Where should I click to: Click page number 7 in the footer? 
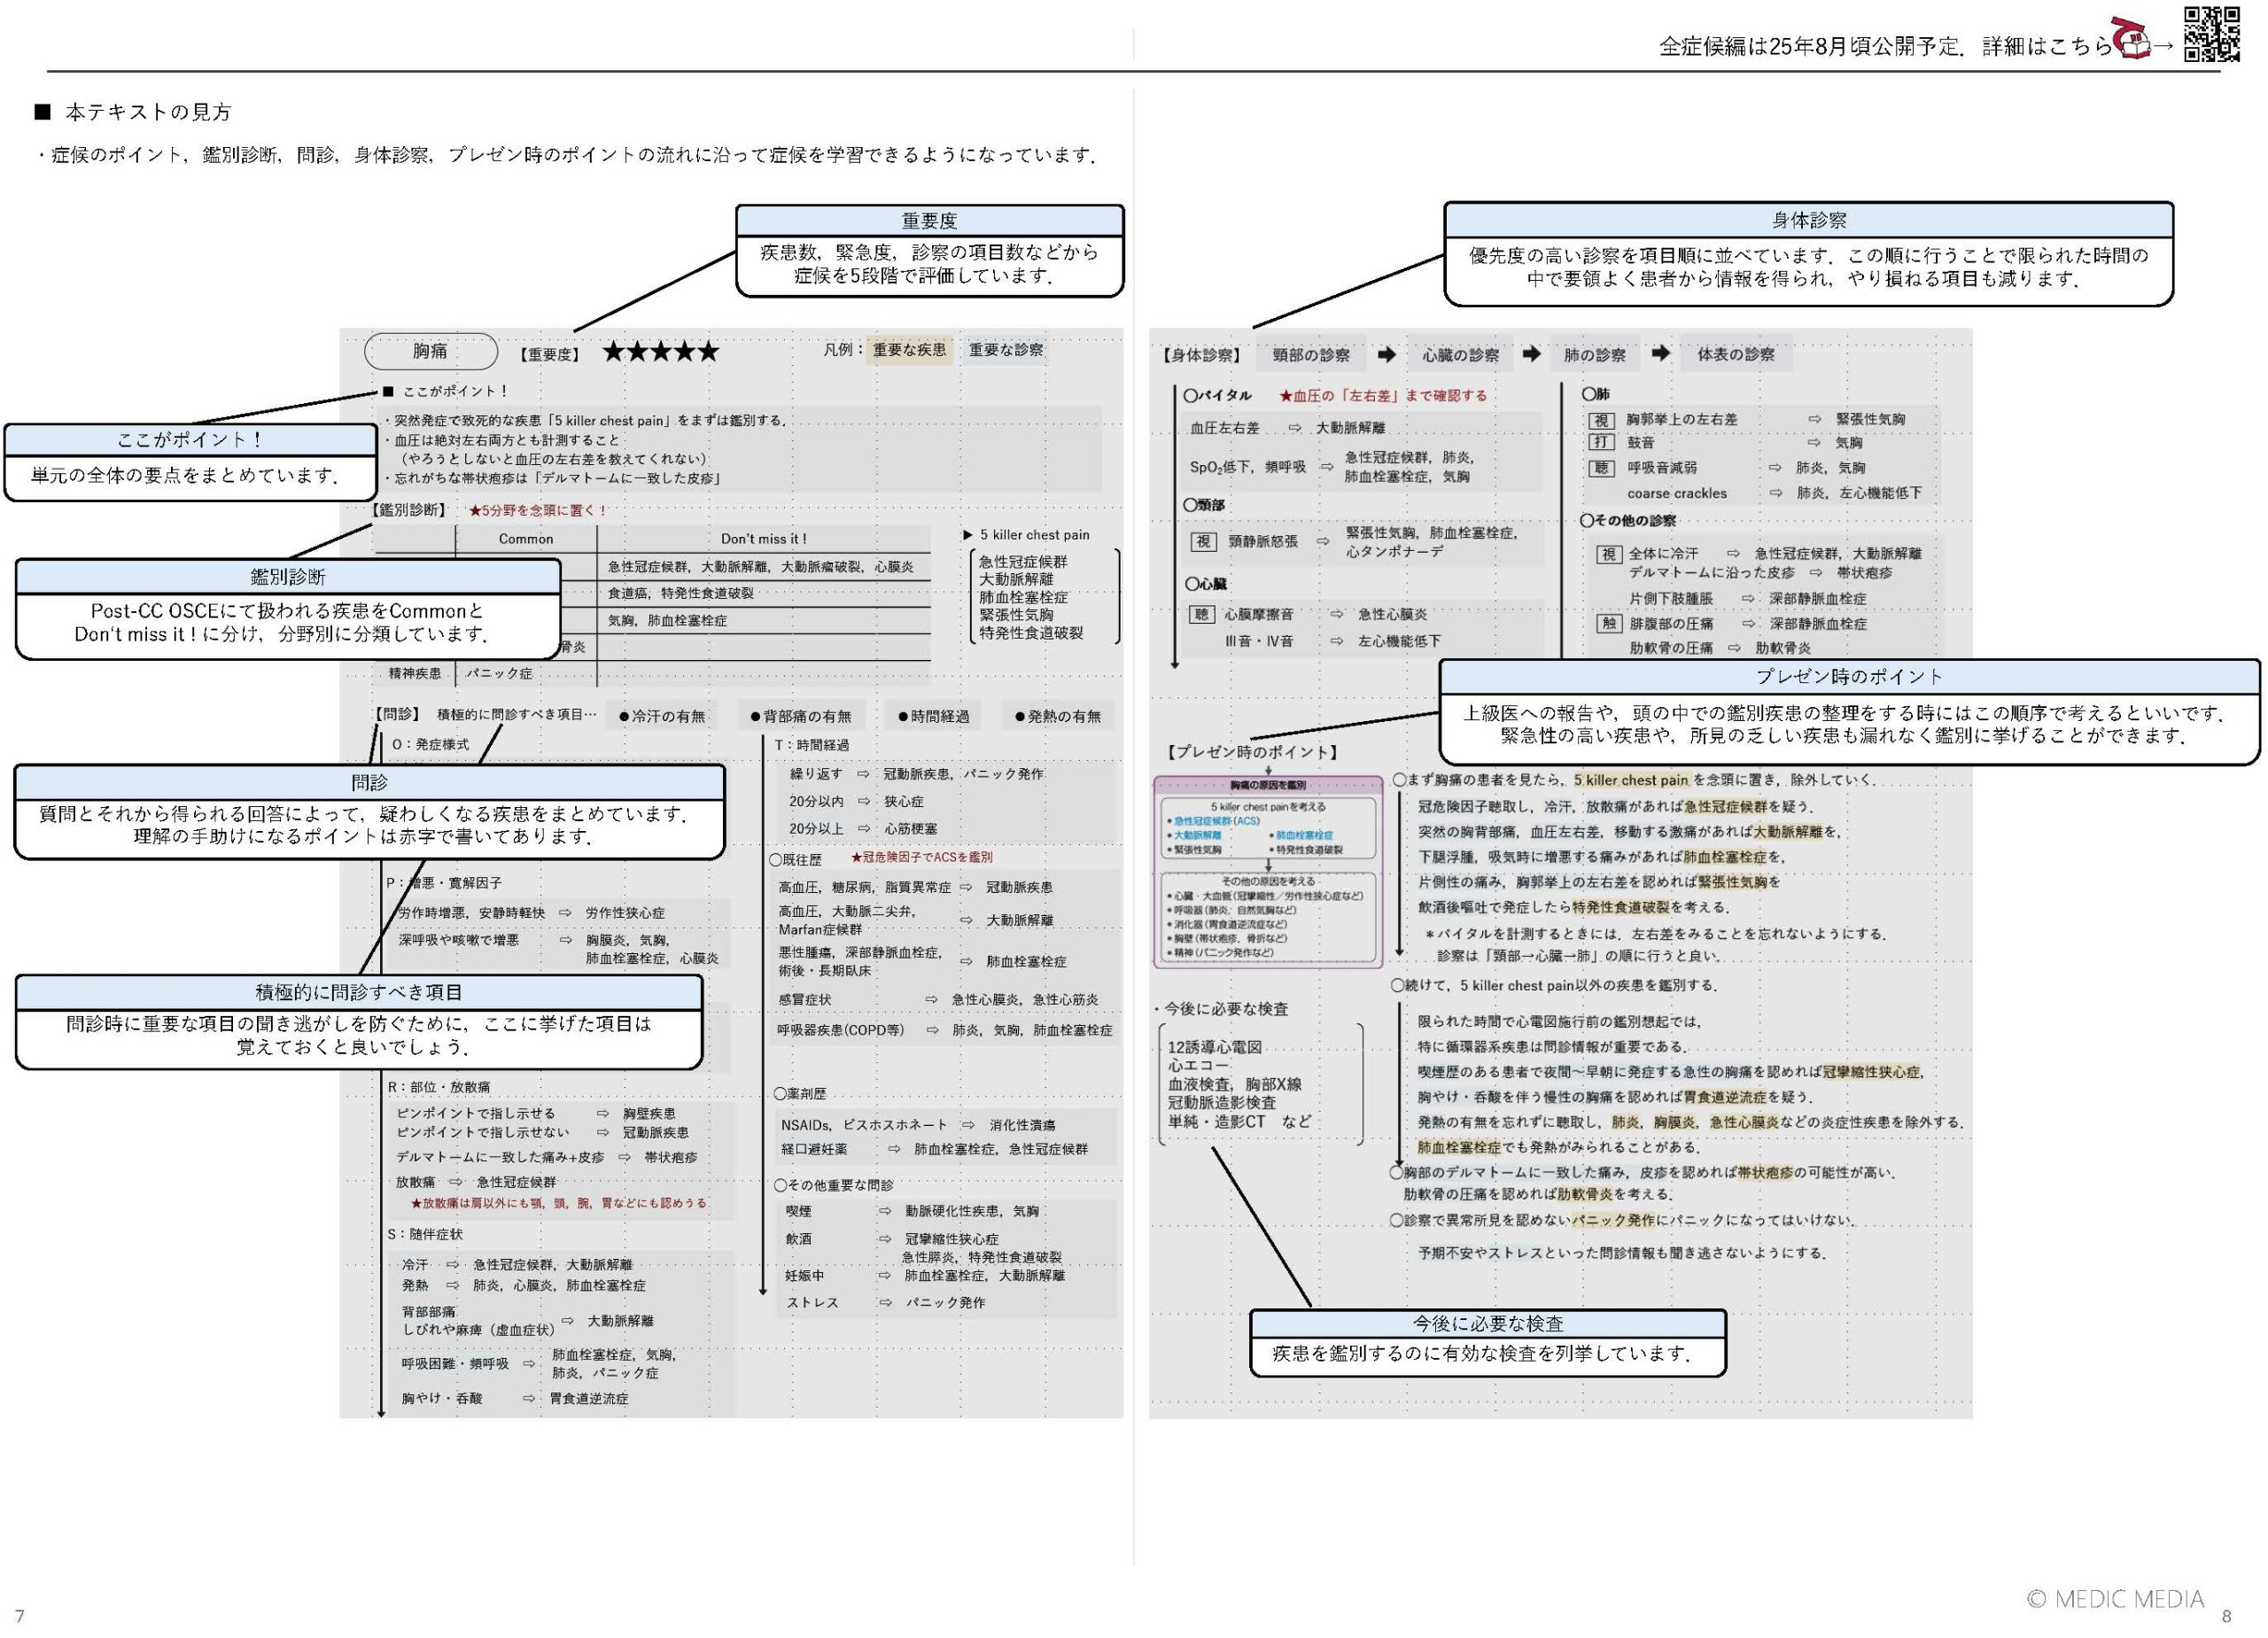pos(19,1616)
